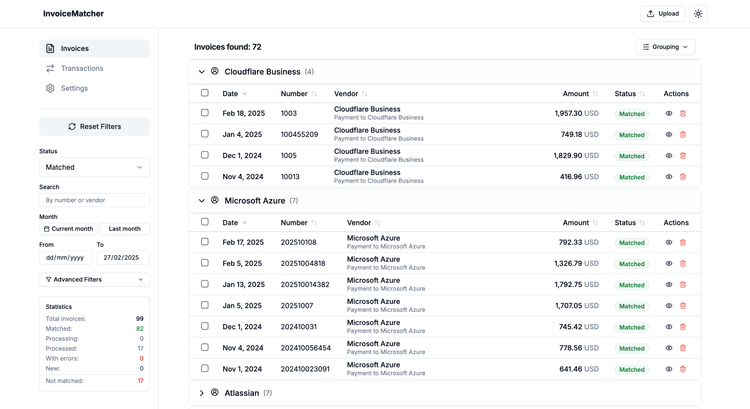The image size is (750, 409).
Task: Open the Grouping dropdown
Action: [665, 47]
